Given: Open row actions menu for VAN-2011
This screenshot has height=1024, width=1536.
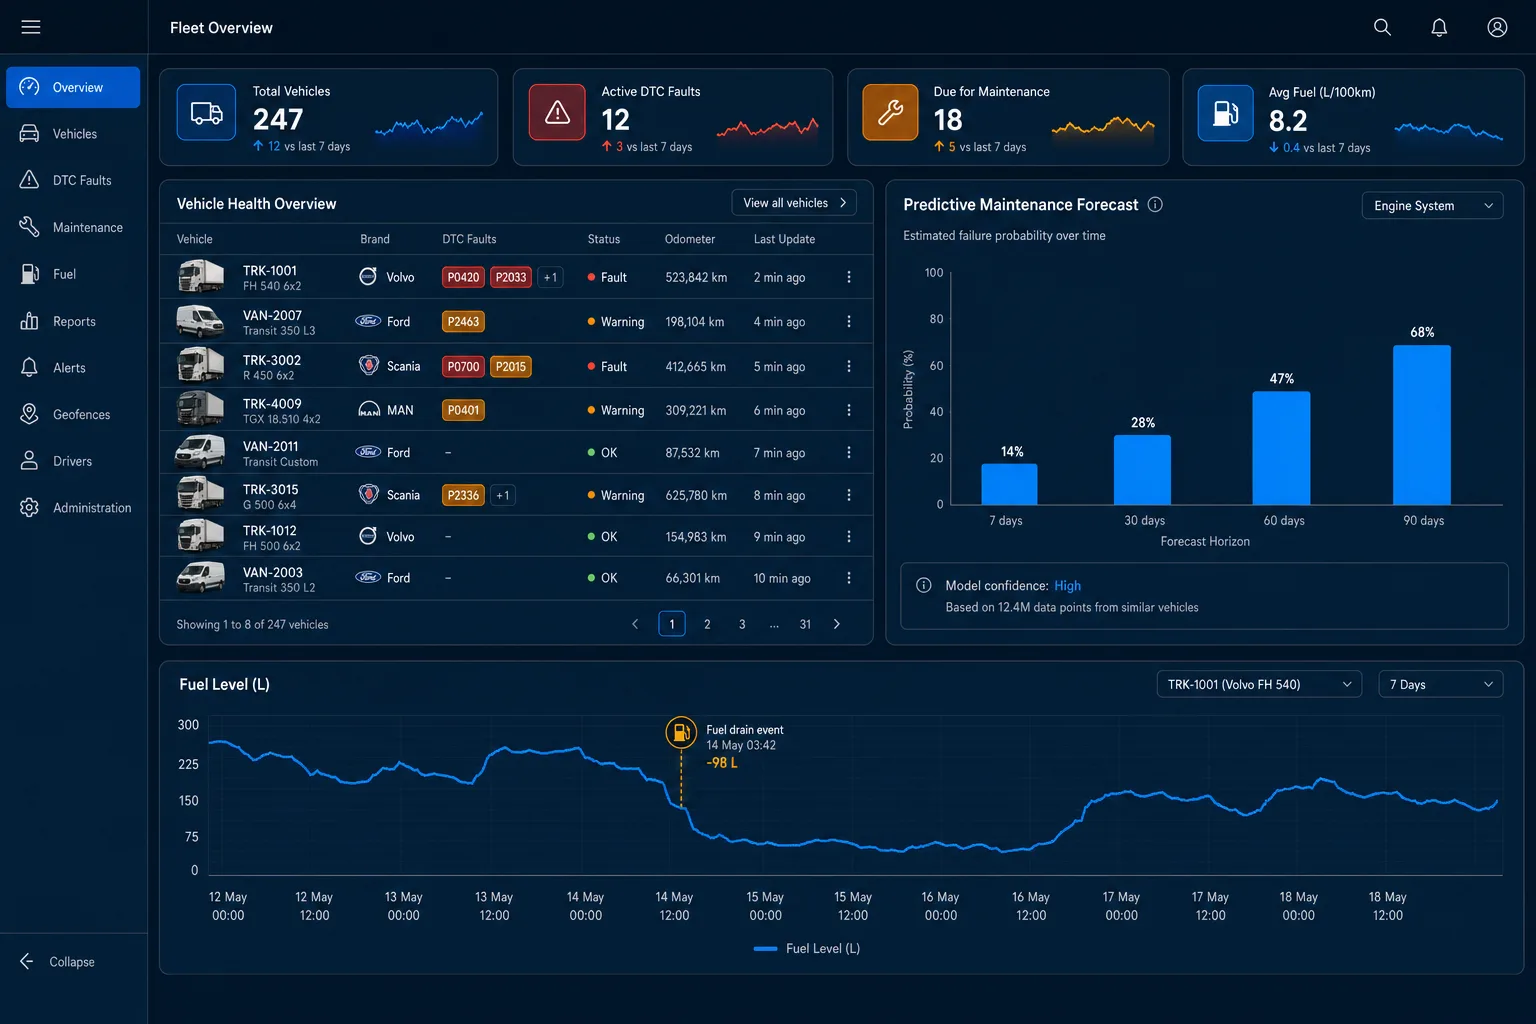Looking at the screenshot, I should pos(849,453).
